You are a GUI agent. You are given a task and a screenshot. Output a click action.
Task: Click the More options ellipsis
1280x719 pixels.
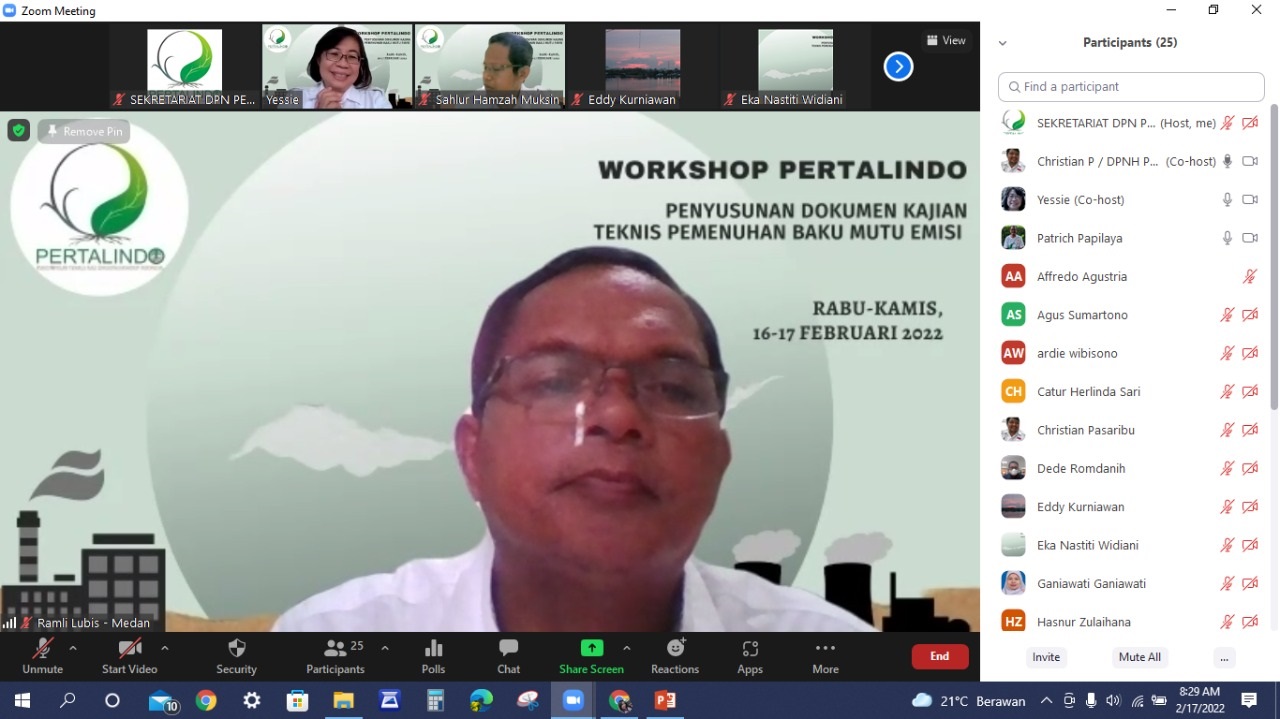tap(825, 656)
